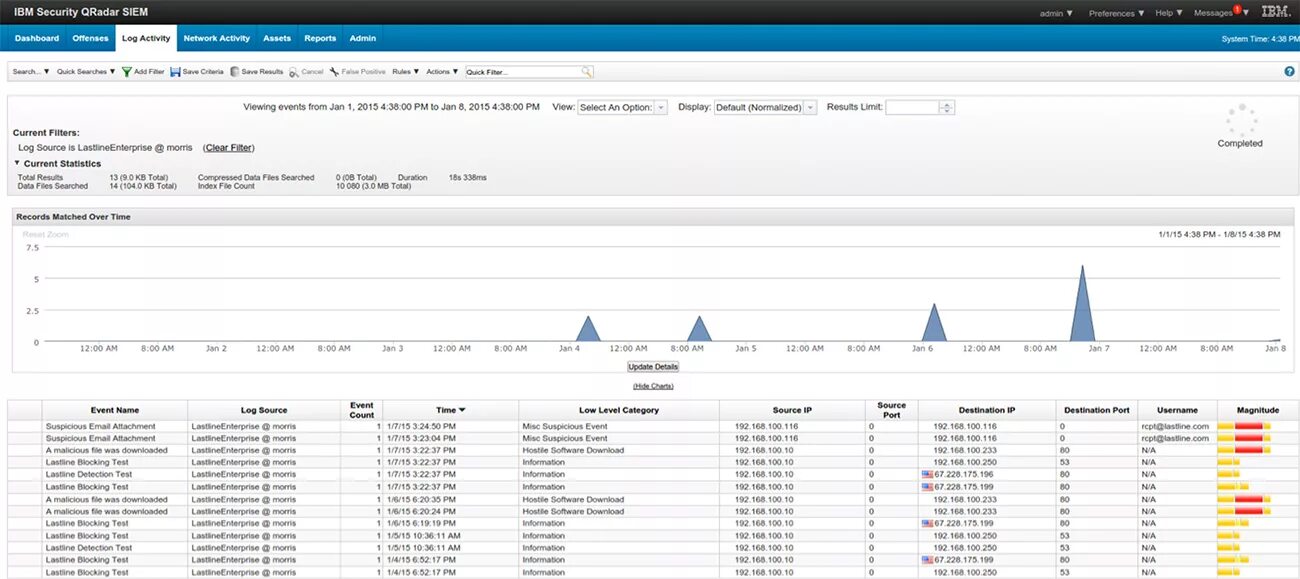Open the Help dropdown in header
Screen dimensions: 1300x579
[1169, 13]
